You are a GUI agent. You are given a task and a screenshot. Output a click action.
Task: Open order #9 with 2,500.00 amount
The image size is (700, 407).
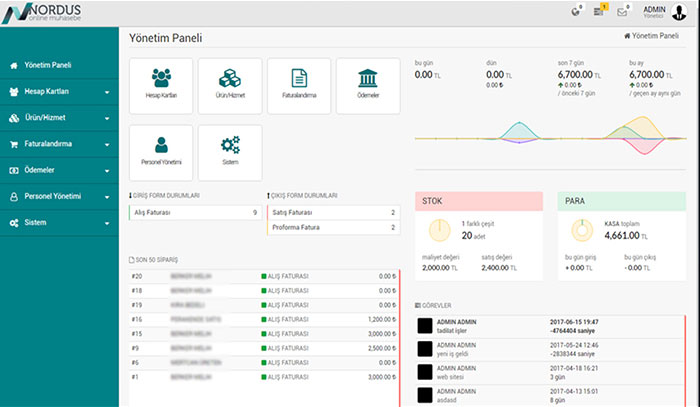coord(264,348)
